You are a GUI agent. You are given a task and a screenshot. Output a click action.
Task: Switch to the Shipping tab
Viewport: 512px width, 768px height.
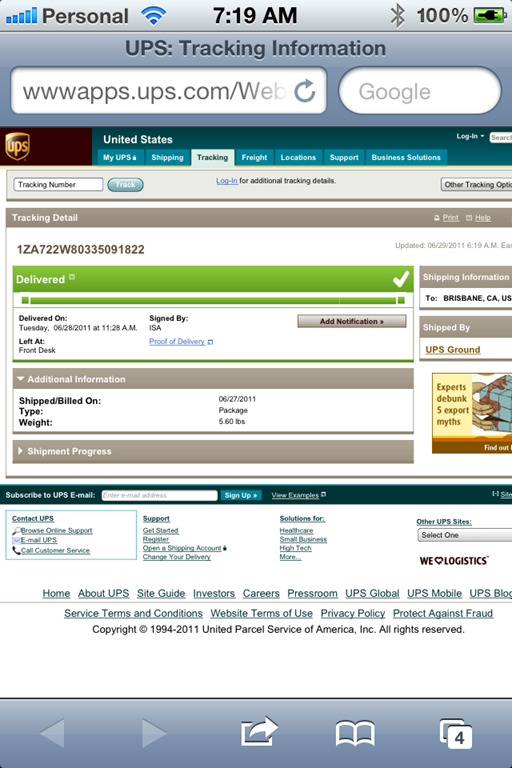coord(167,157)
